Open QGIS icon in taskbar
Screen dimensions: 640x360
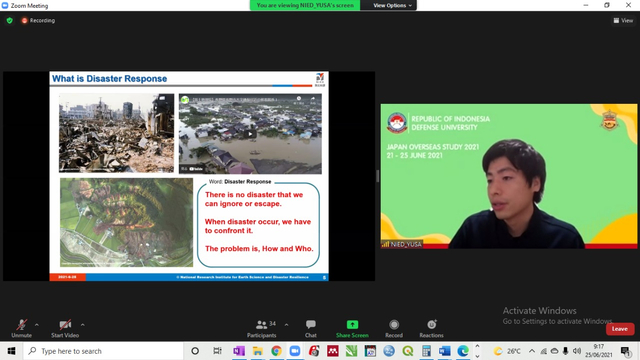click(408, 351)
